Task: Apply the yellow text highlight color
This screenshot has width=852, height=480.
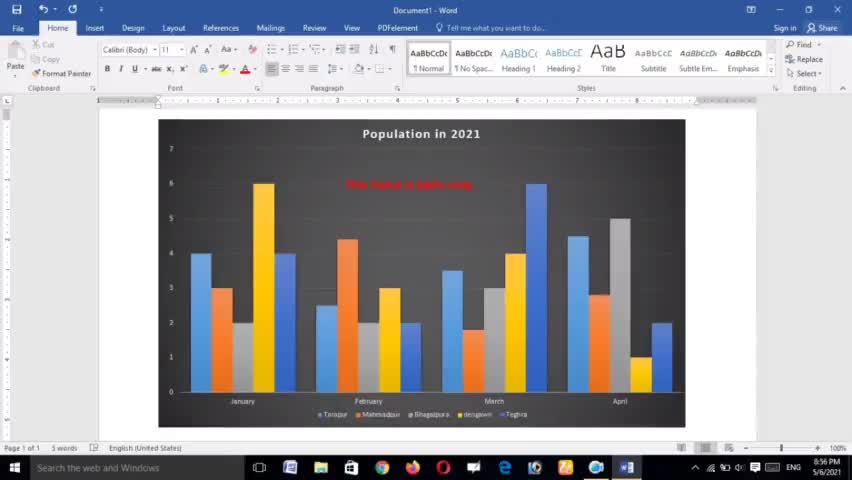Action: 223,69
